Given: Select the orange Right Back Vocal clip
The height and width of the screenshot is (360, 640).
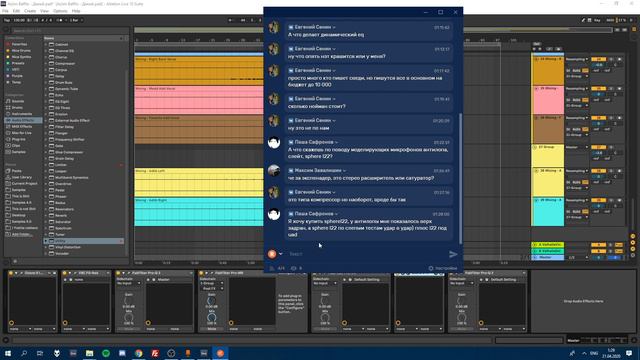Looking at the screenshot, I should coord(199,71).
